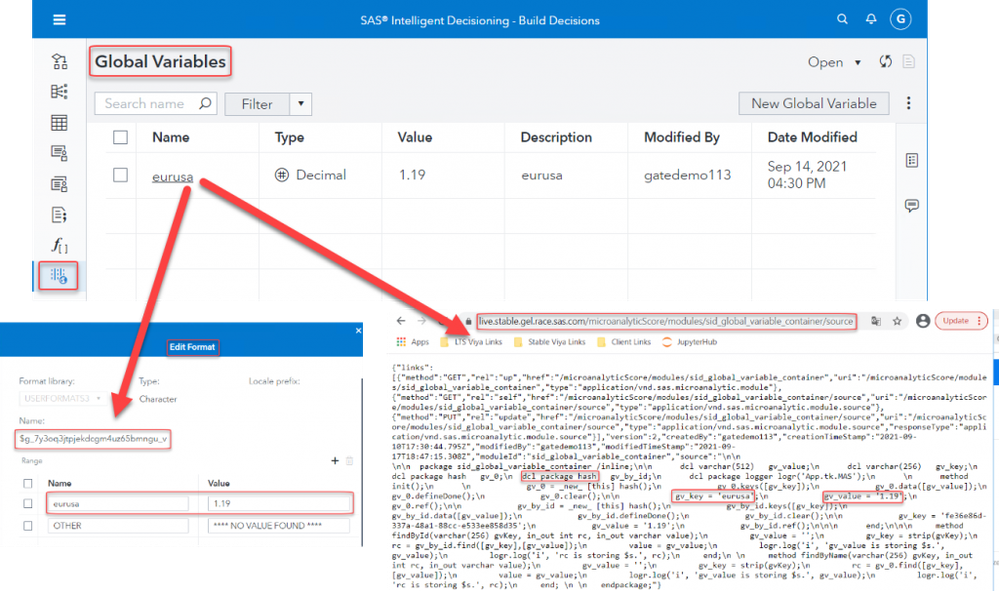999x591 pixels.
Task: Click the New Global Variable button
Action: 814,103
